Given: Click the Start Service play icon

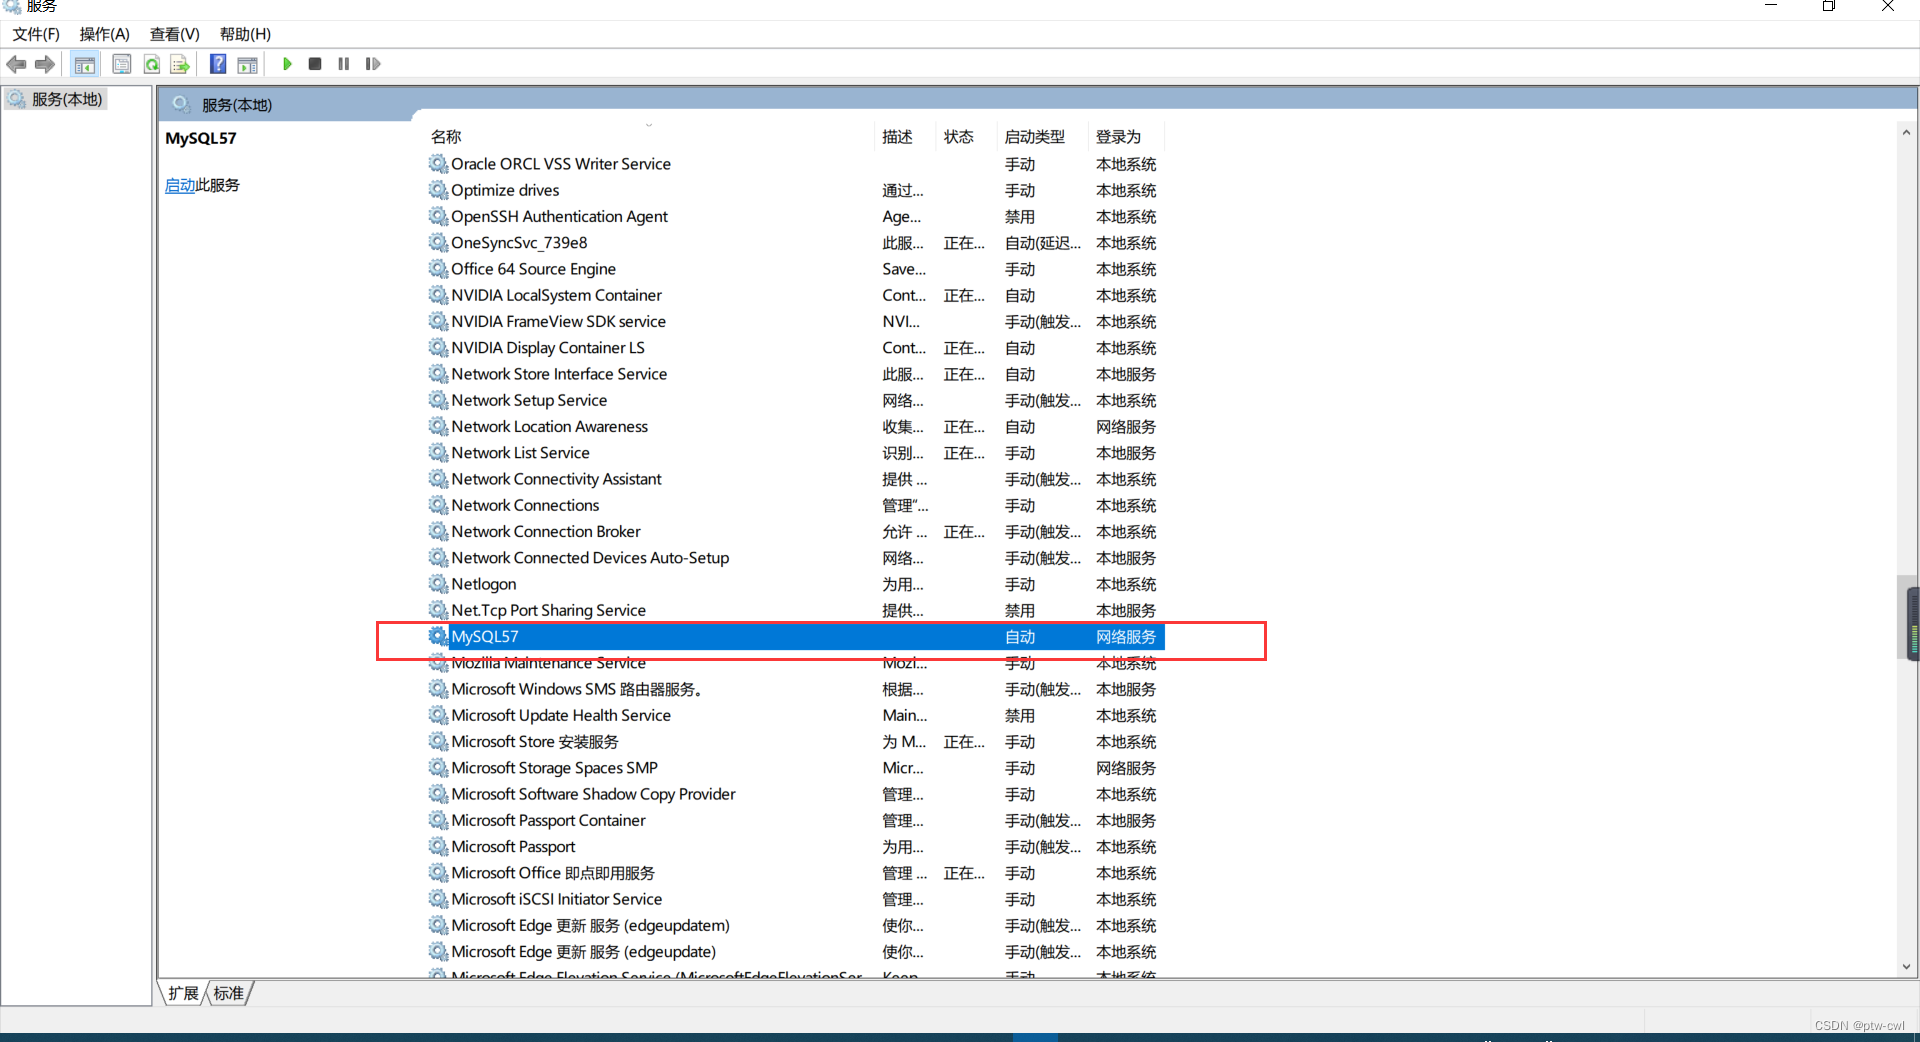Looking at the screenshot, I should (x=287, y=64).
